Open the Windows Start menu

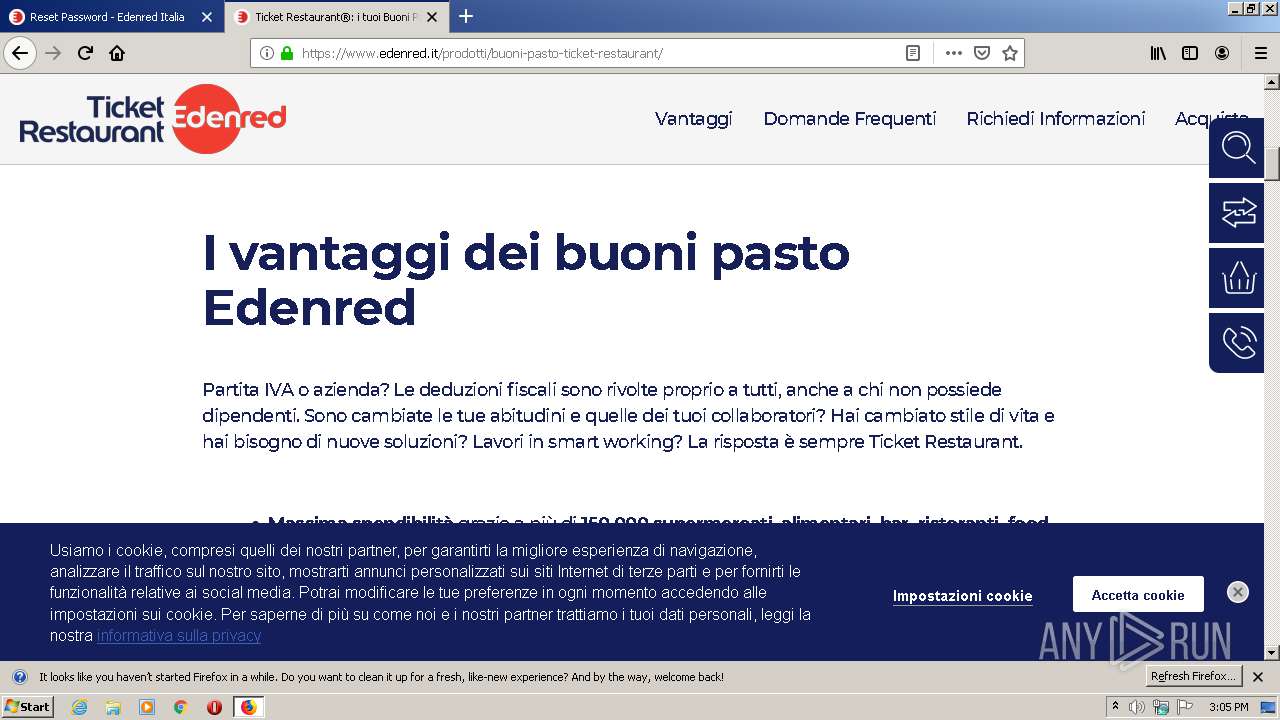click(x=28, y=707)
